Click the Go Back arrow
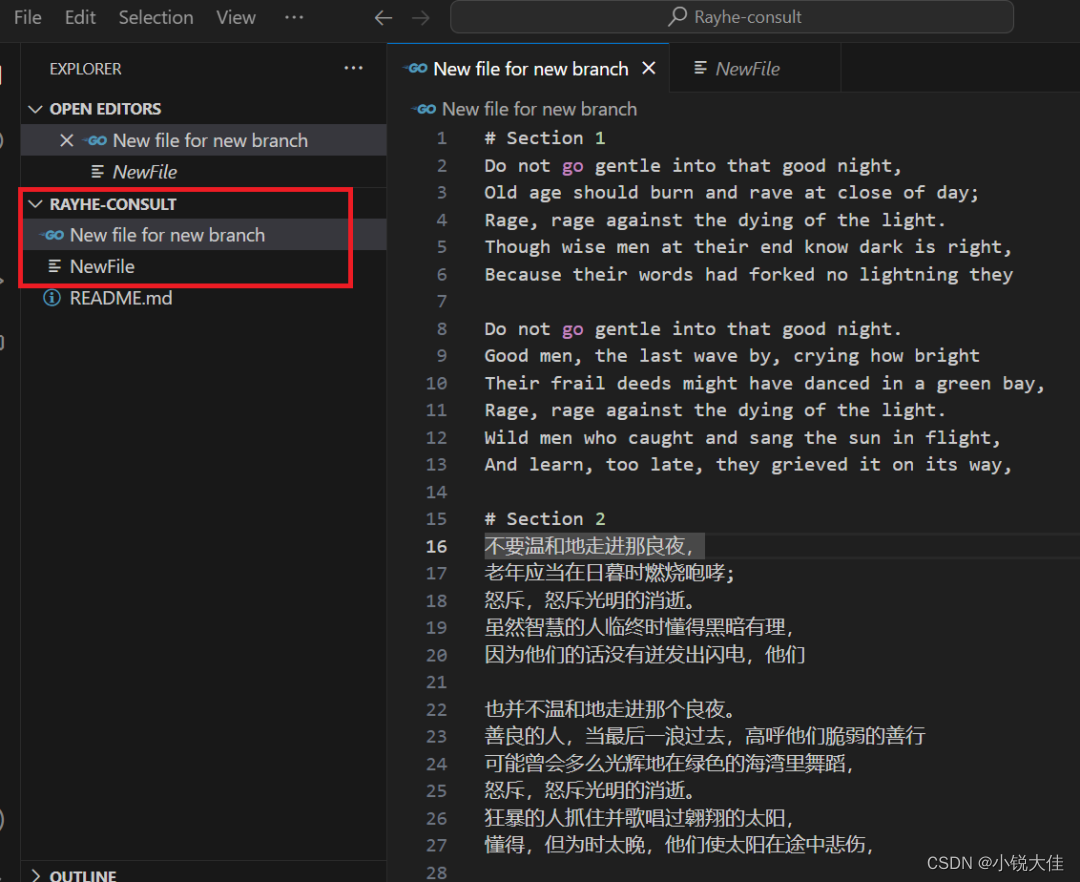The height and width of the screenshot is (882, 1080). 383,18
